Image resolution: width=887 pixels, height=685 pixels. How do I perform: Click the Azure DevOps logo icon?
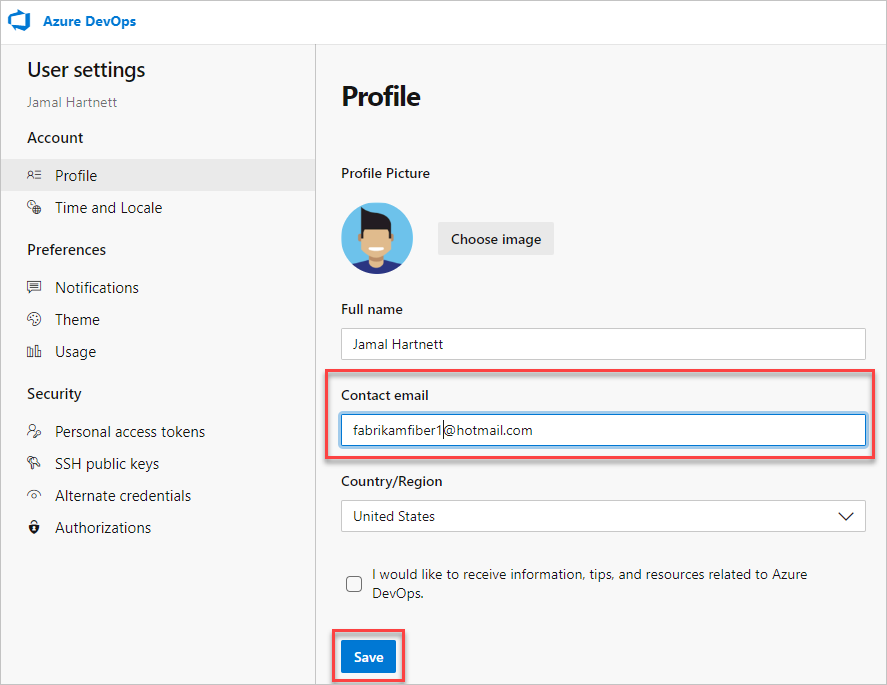[x=19, y=21]
